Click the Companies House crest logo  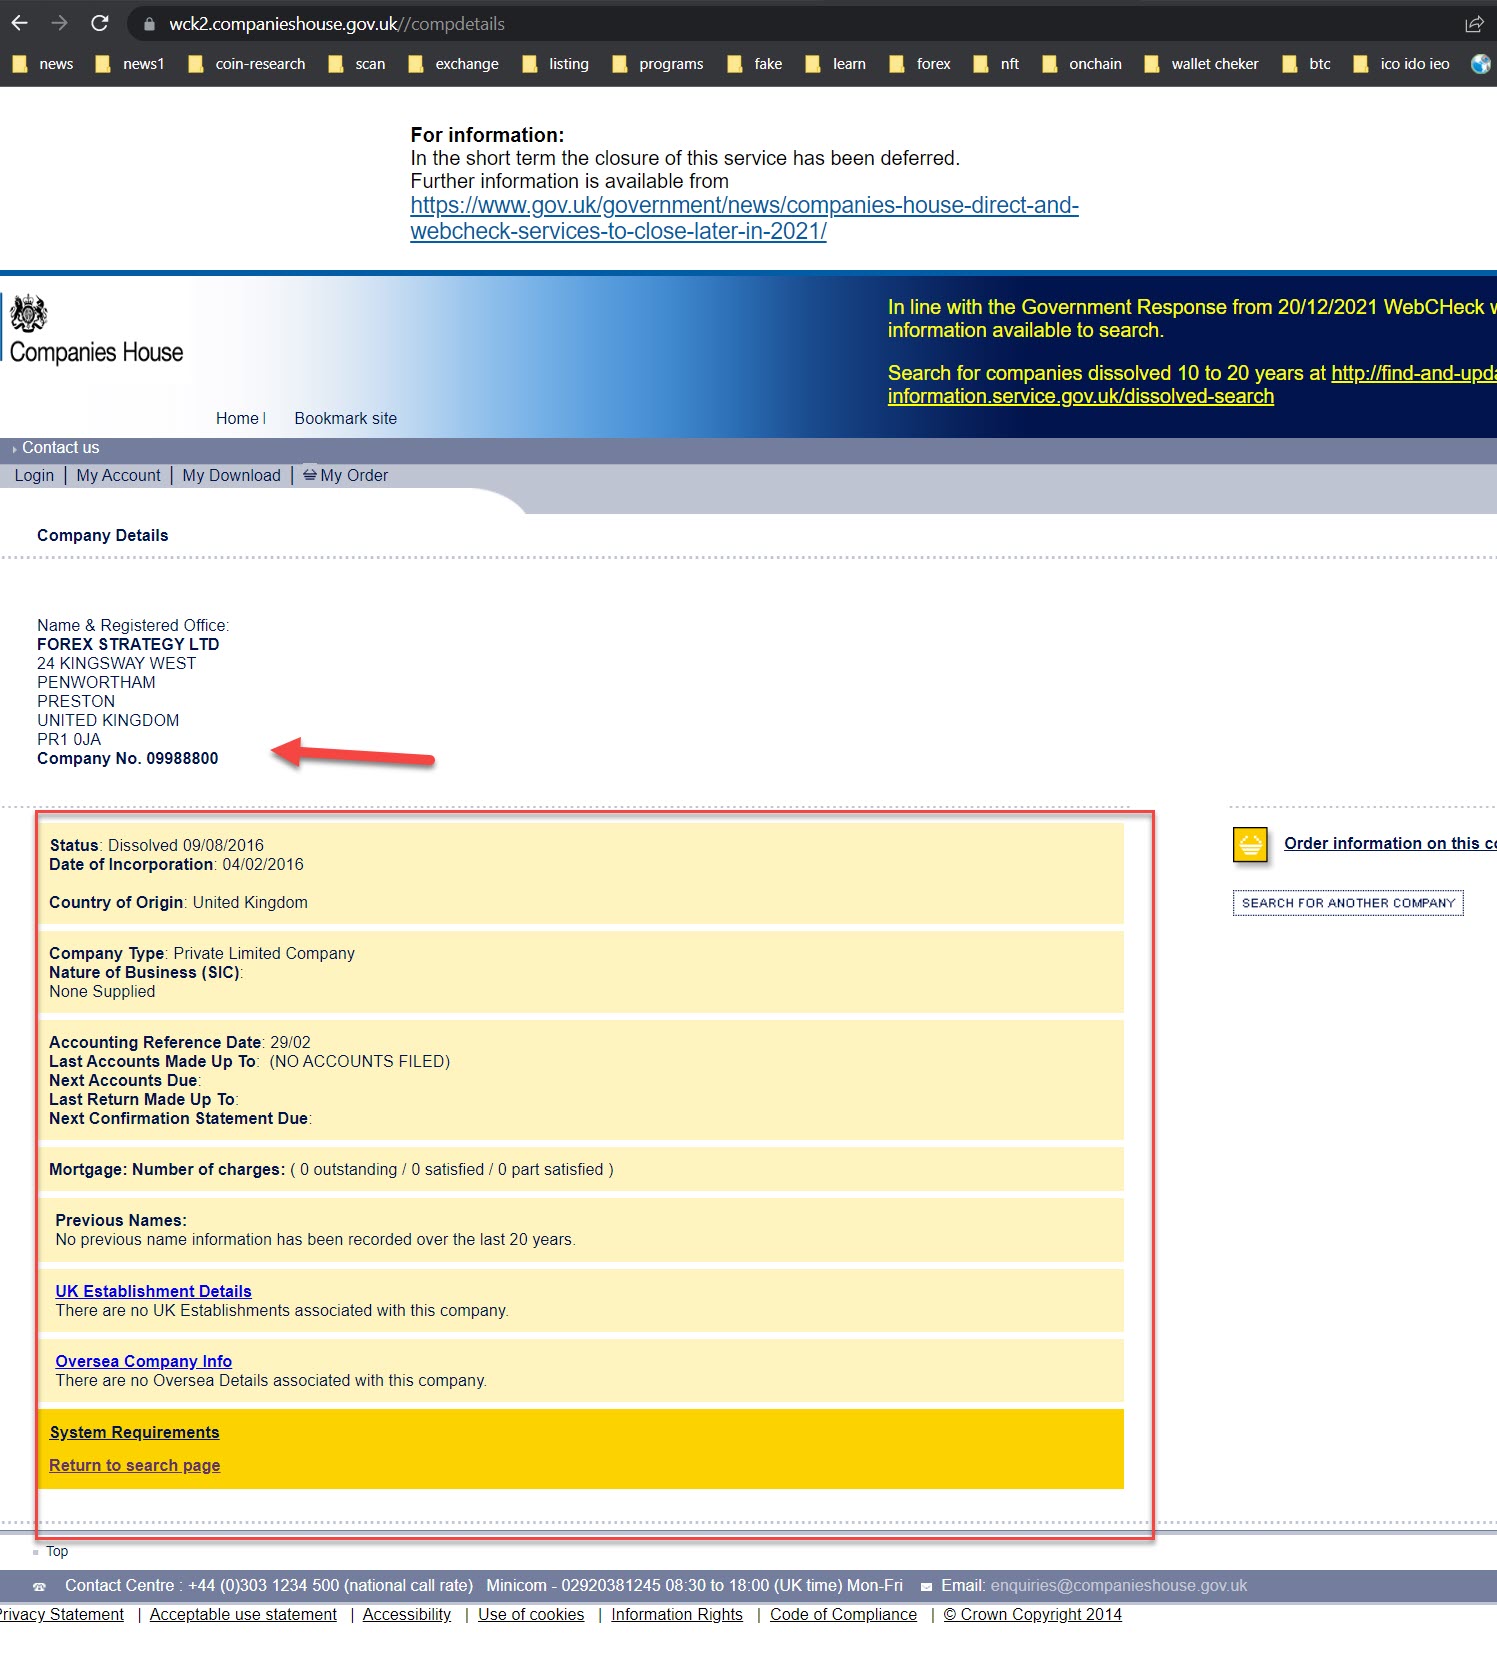tap(28, 313)
